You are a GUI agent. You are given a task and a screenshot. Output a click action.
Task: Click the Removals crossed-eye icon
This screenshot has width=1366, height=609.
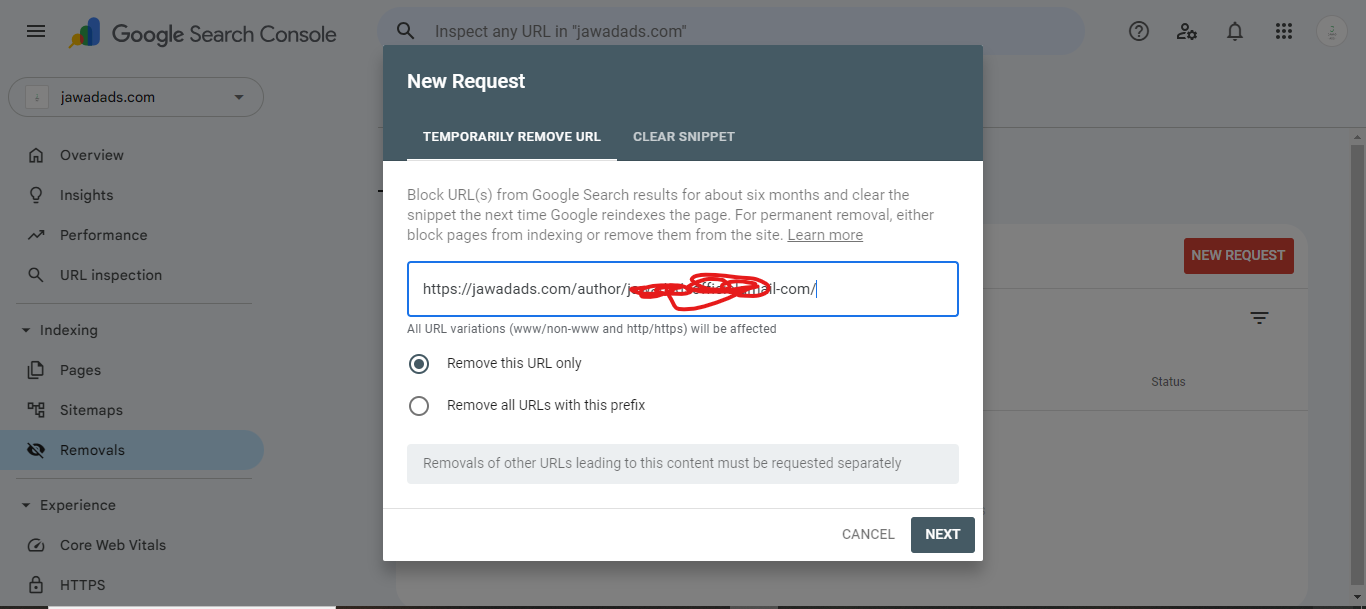(36, 450)
